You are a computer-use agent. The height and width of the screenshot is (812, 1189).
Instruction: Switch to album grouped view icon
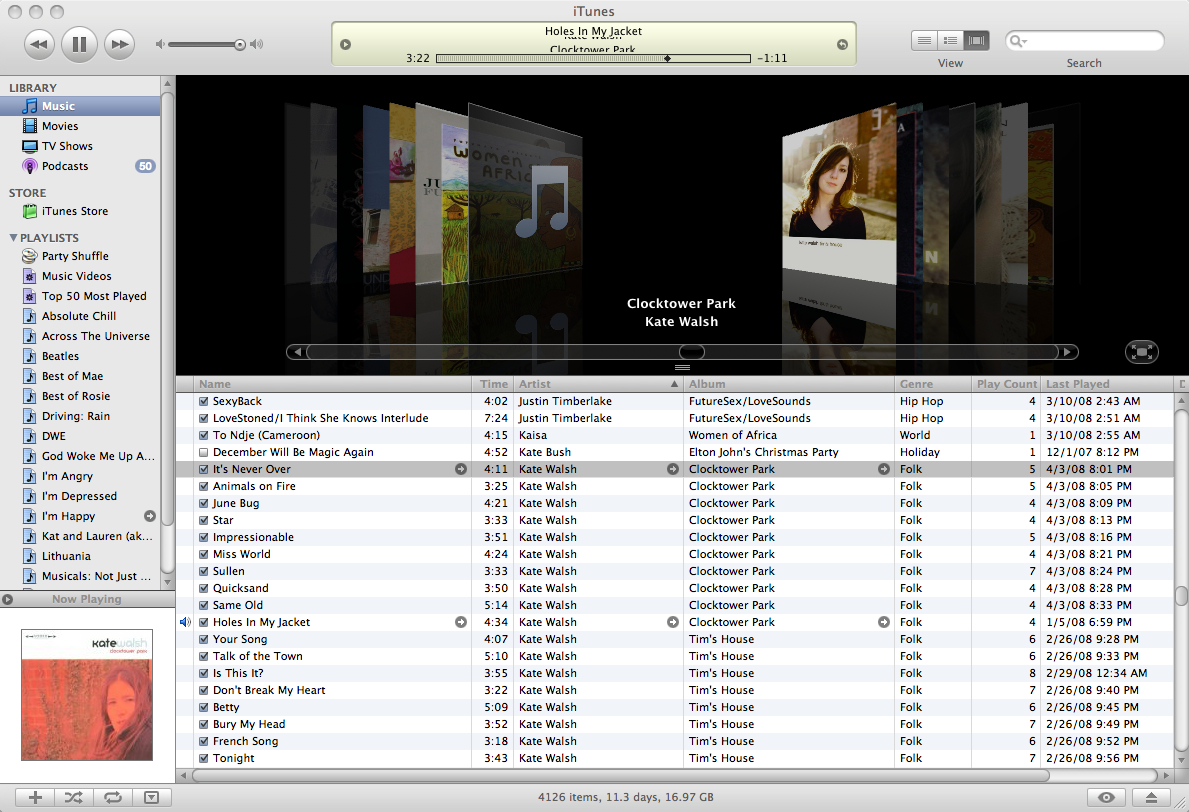(x=950, y=41)
